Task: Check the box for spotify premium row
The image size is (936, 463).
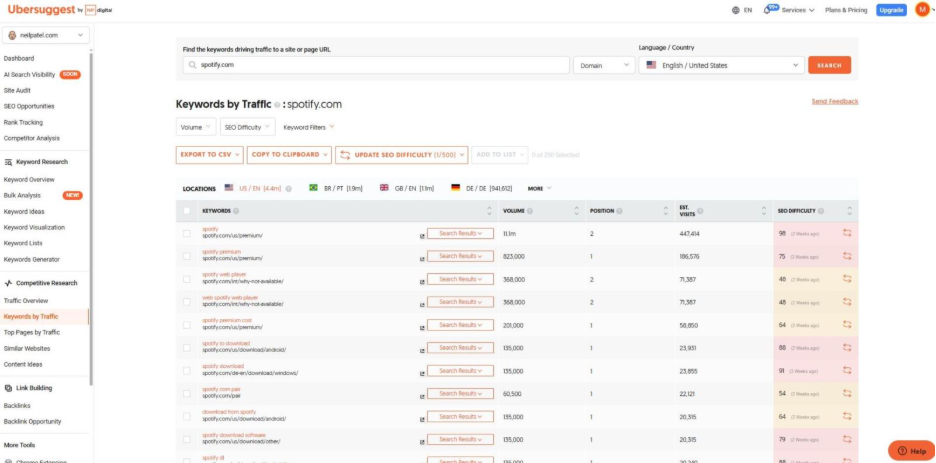Action: tap(187, 256)
